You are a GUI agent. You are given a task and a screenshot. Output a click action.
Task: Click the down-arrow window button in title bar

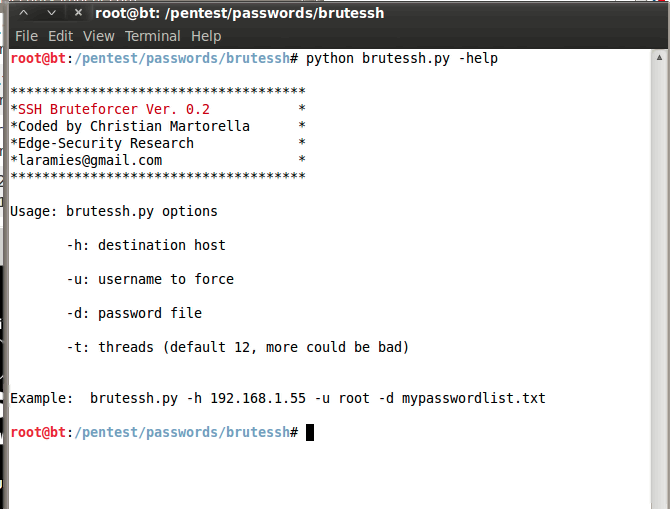click(x=50, y=13)
